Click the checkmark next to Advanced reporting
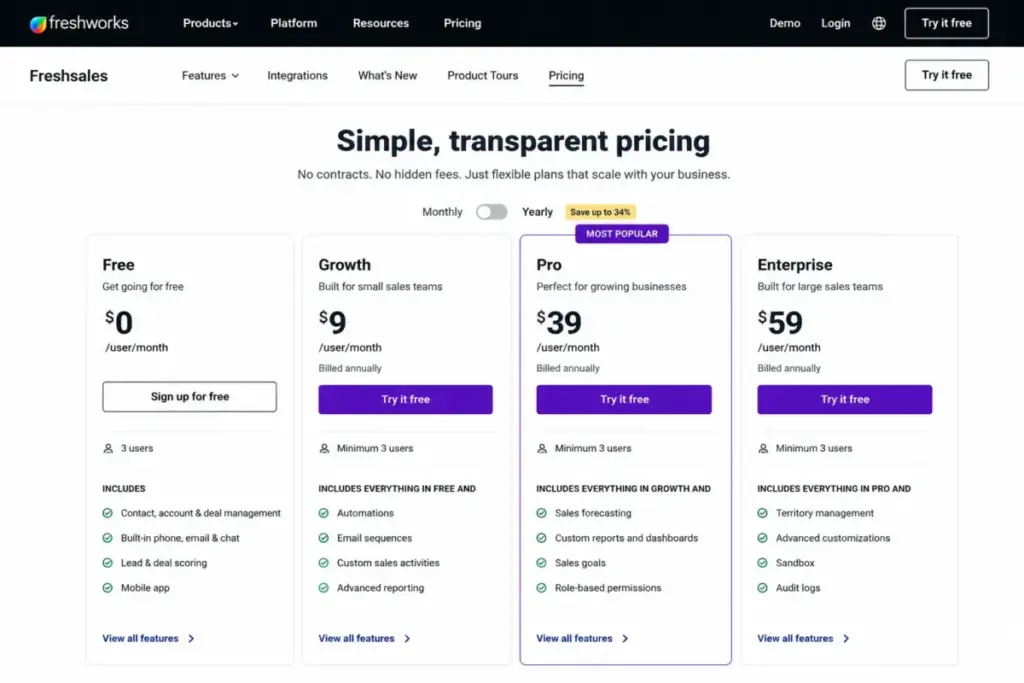 323,588
